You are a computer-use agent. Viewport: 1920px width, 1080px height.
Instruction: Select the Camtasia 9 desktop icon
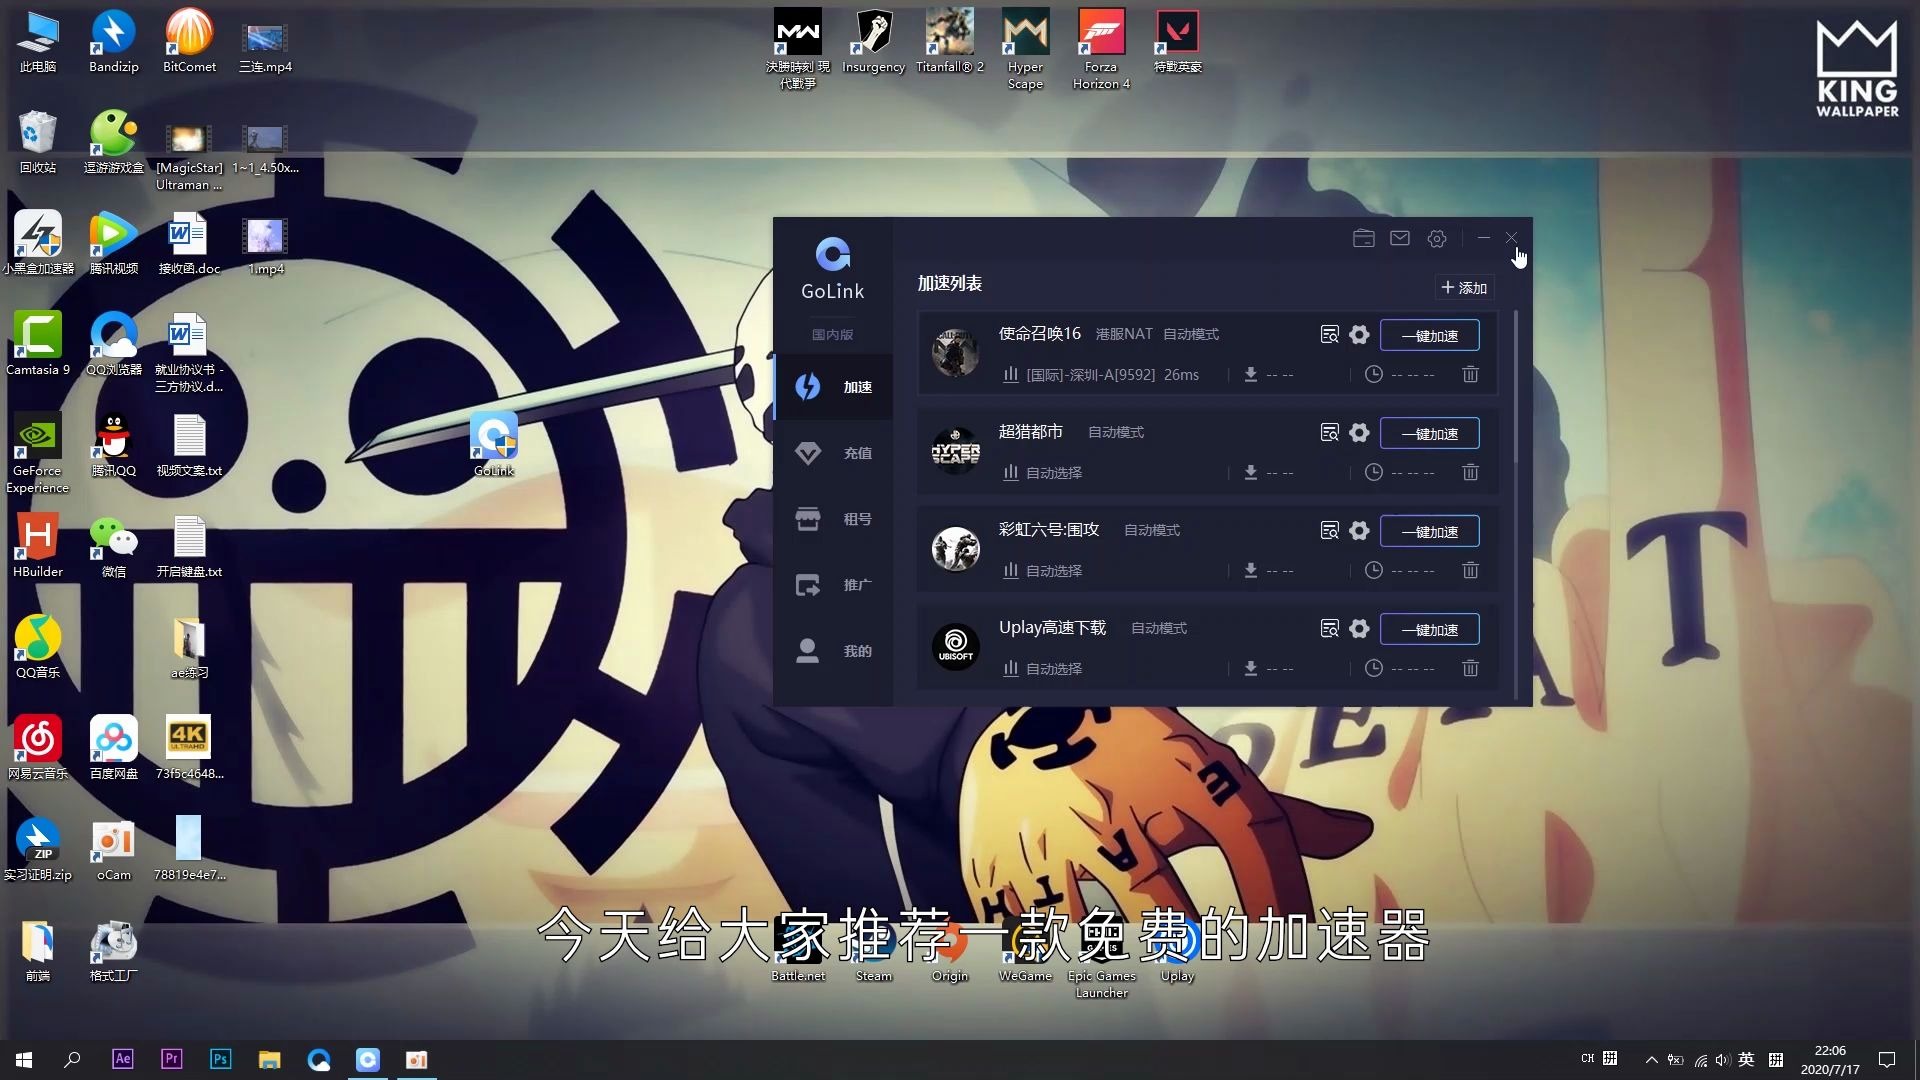[38, 345]
